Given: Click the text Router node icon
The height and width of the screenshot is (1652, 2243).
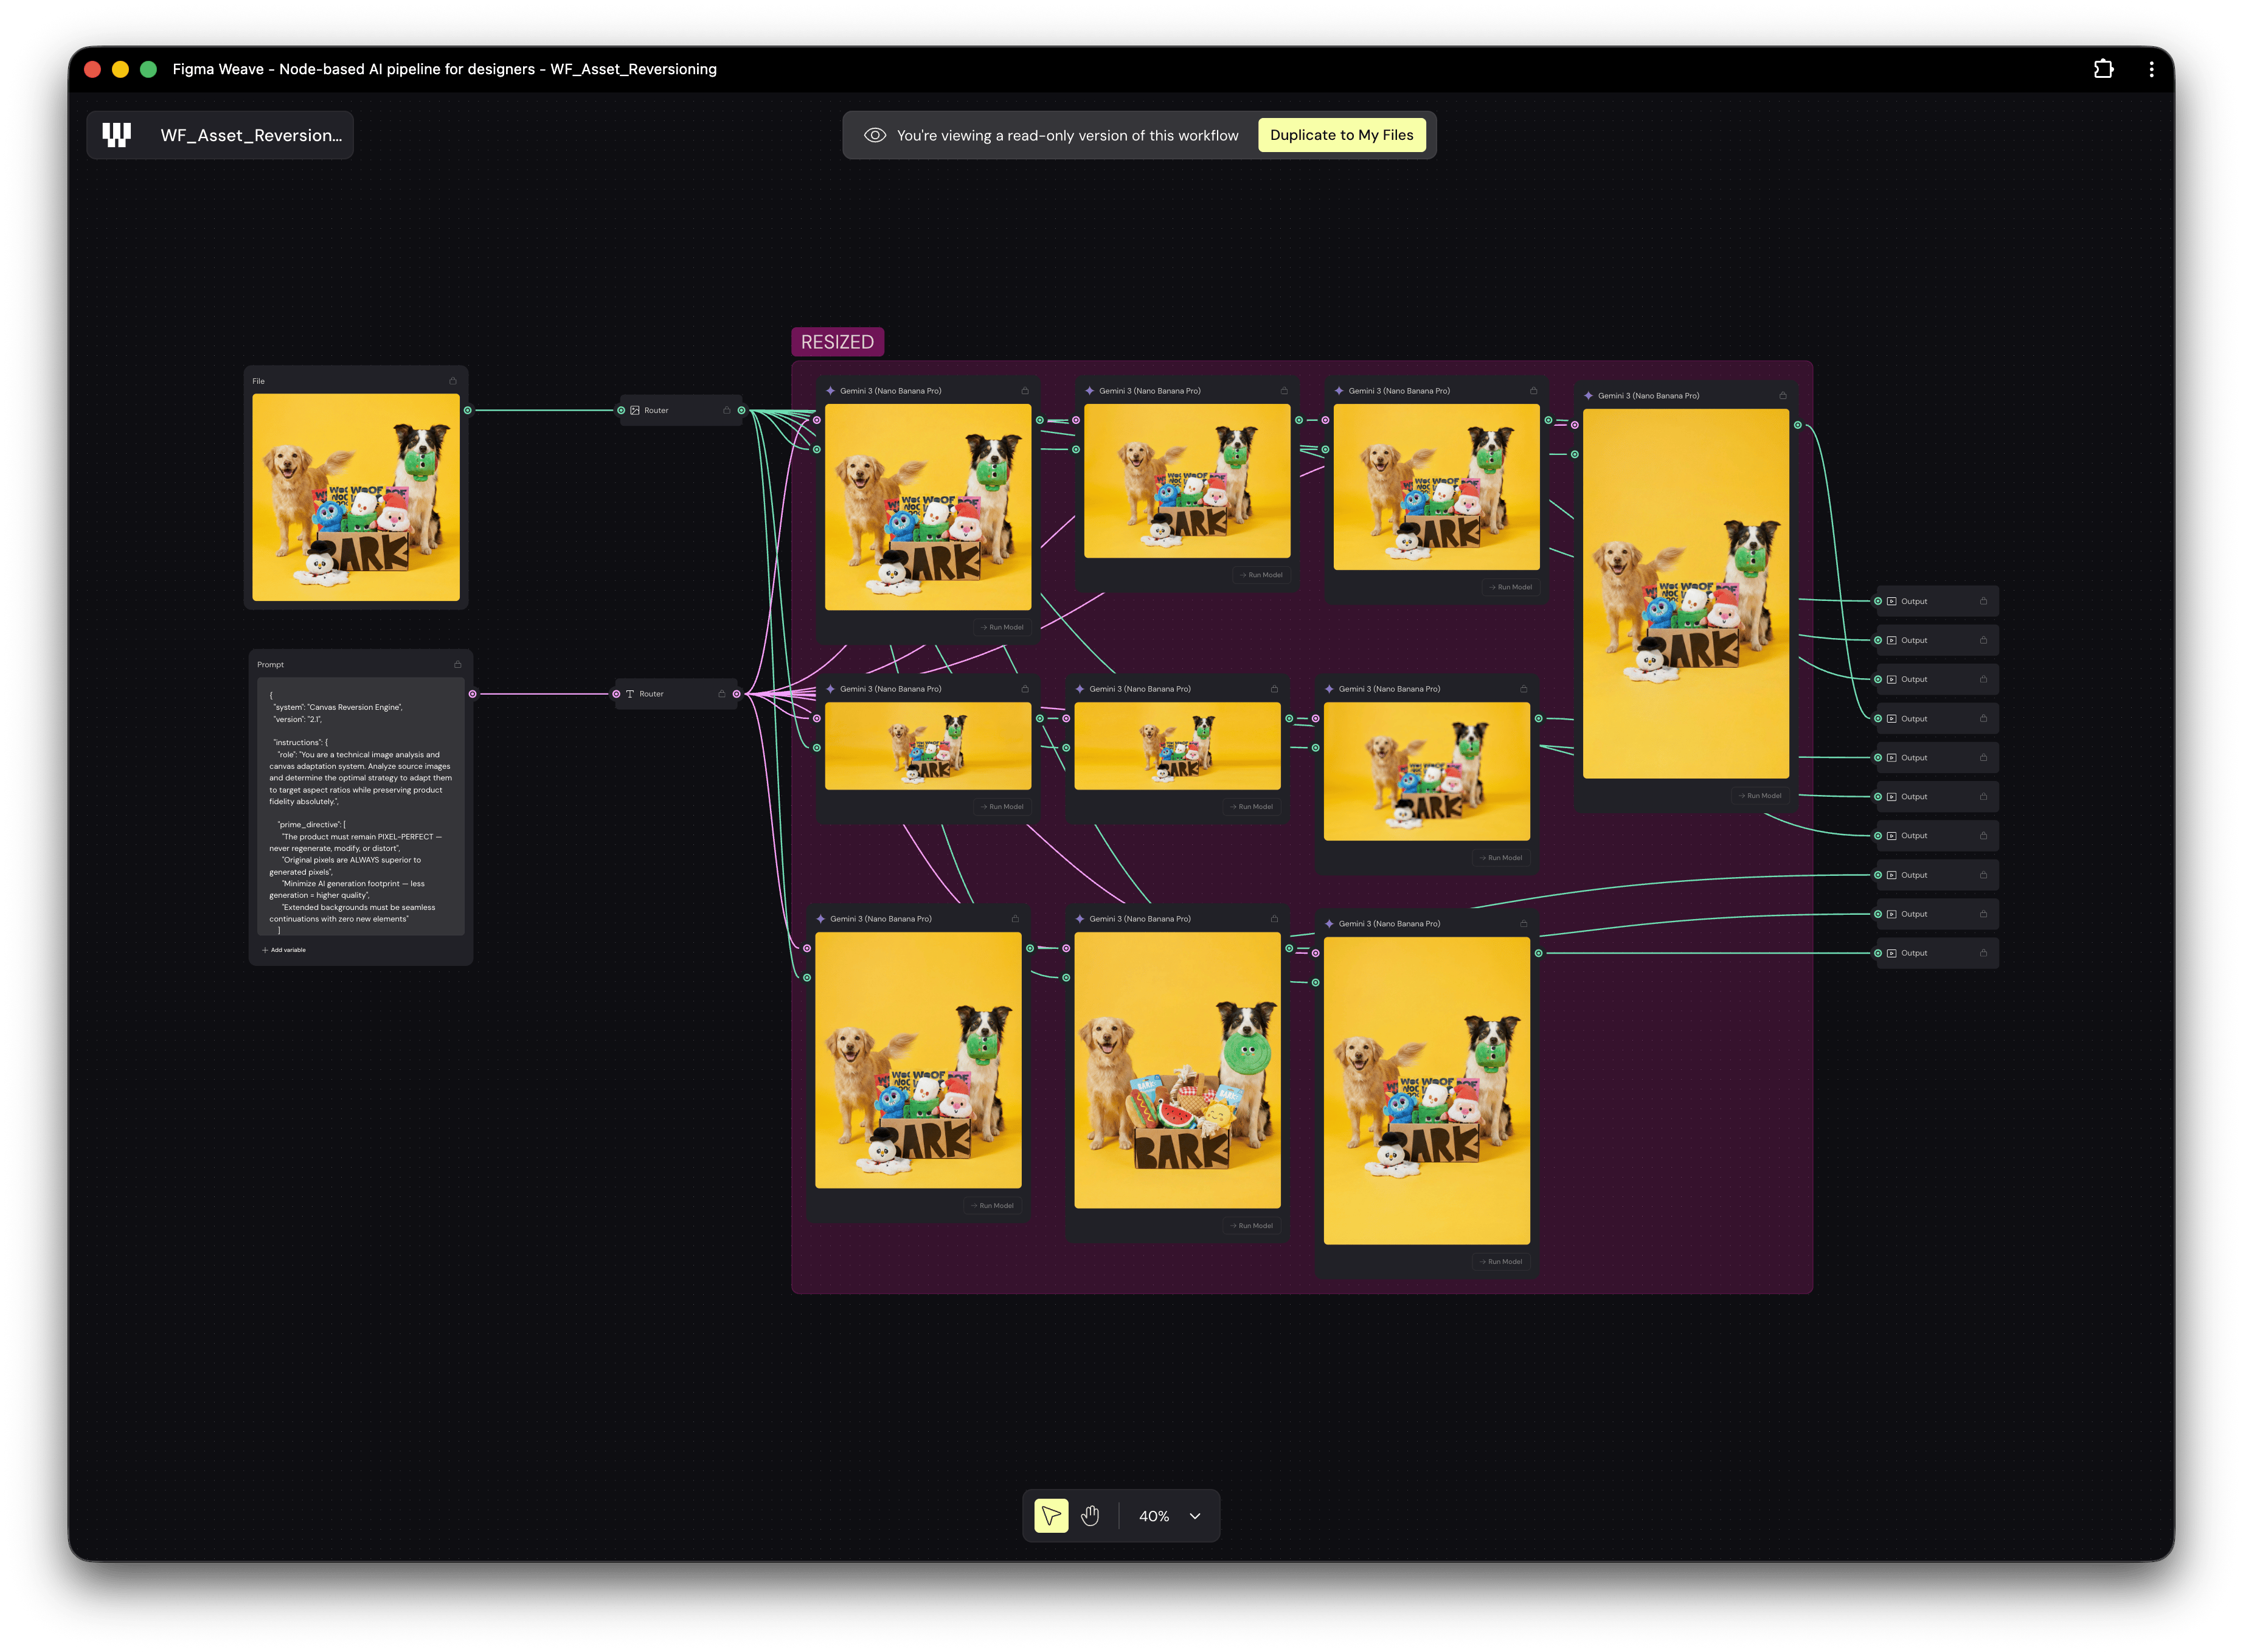Looking at the screenshot, I should point(630,694).
